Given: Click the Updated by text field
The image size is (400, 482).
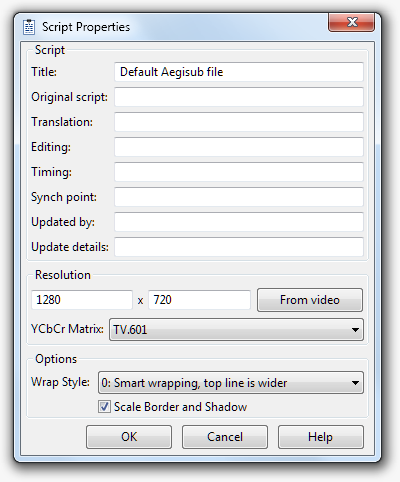Looking at the screenshot, I should click(239, 222).
